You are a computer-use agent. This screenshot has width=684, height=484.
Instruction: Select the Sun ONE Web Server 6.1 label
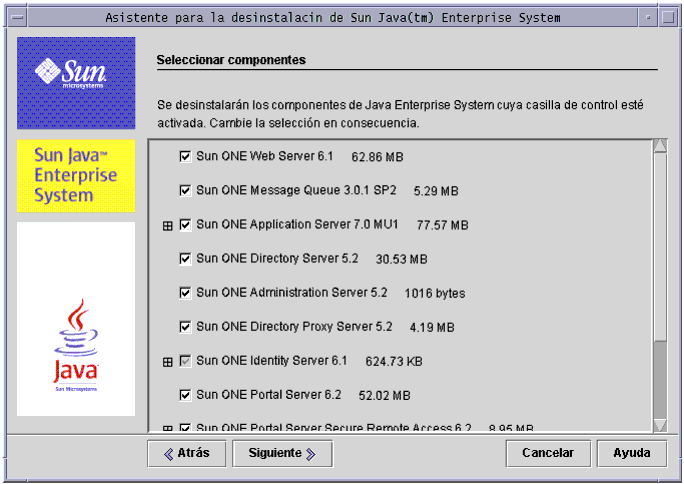point(264,156)
